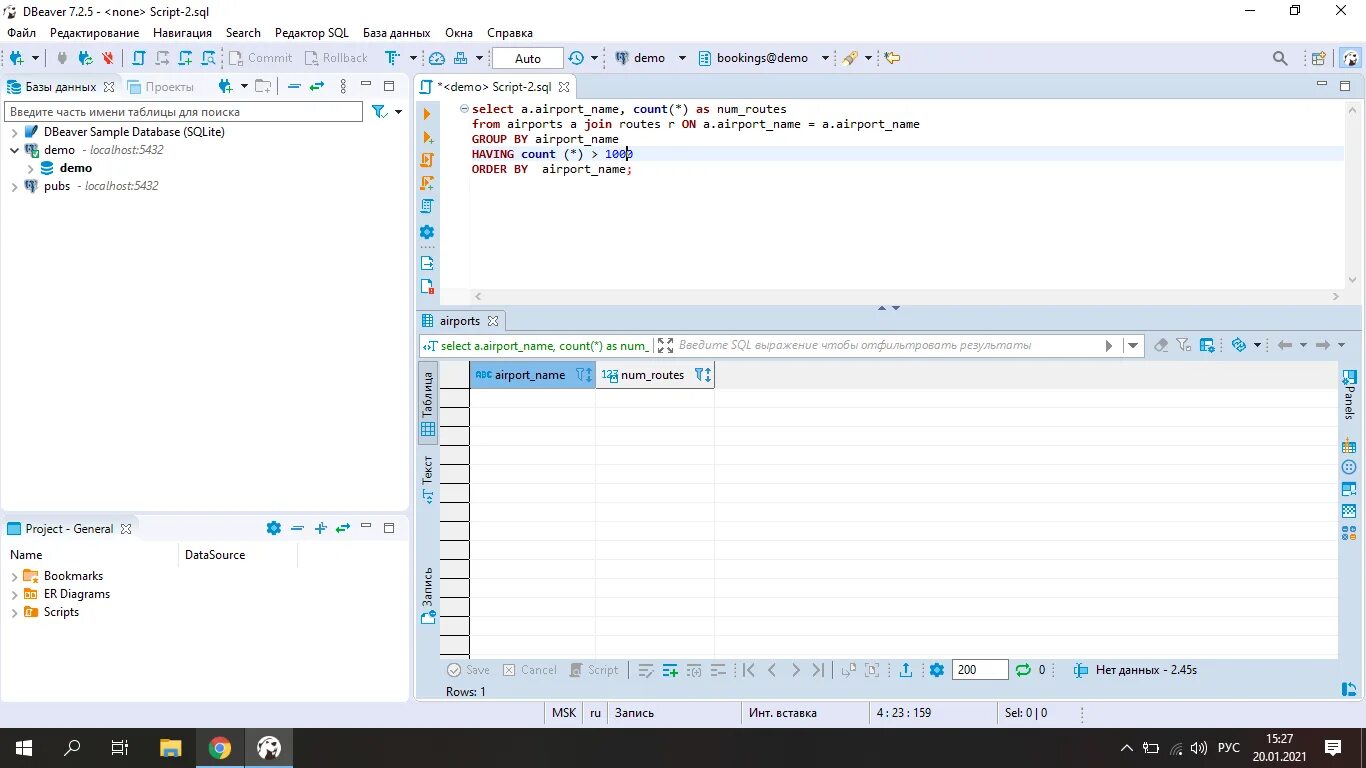Click the eraser remove filters icon in results

1161,345
